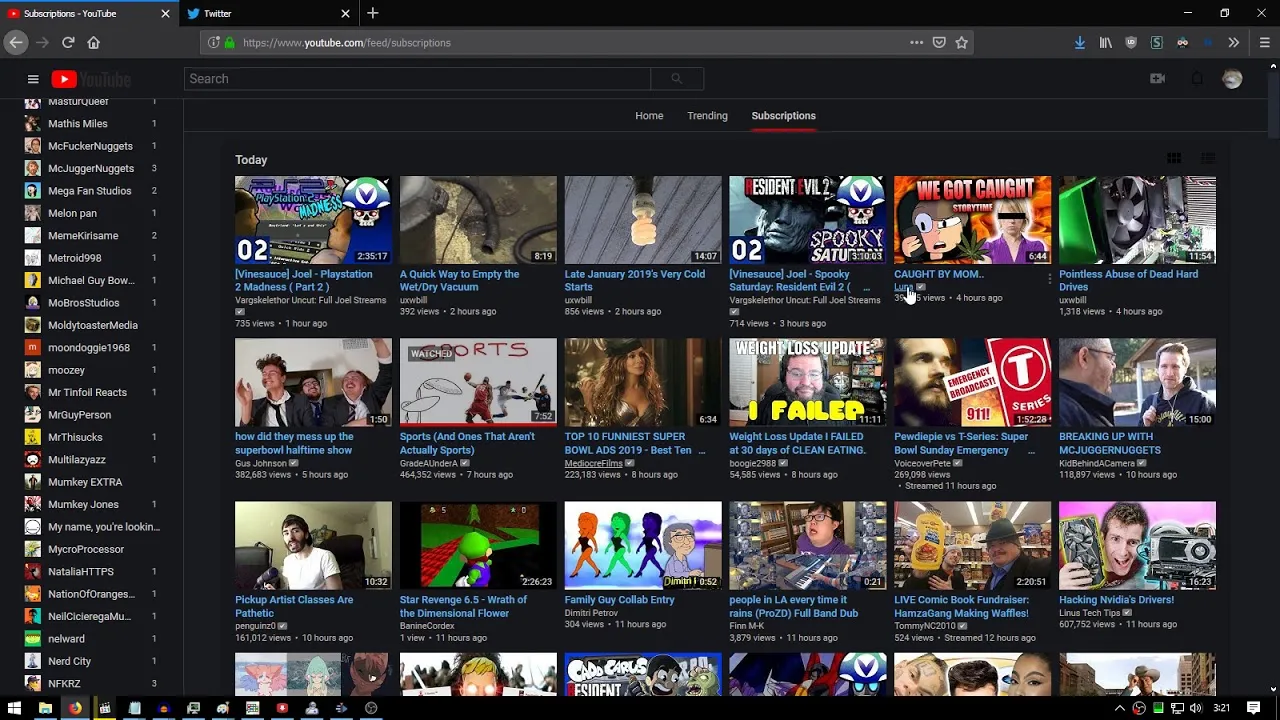This screenshot has width=1280, height=720.
Task: Click into the YouTube search field
Action: point(417,79)
